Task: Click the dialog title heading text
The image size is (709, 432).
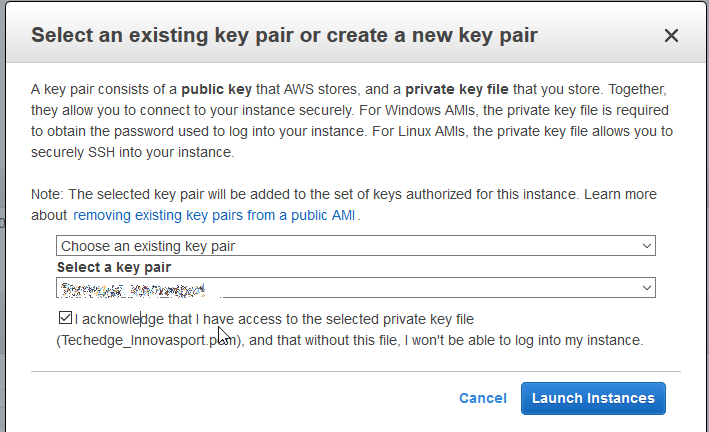Action: click(285, 36)
